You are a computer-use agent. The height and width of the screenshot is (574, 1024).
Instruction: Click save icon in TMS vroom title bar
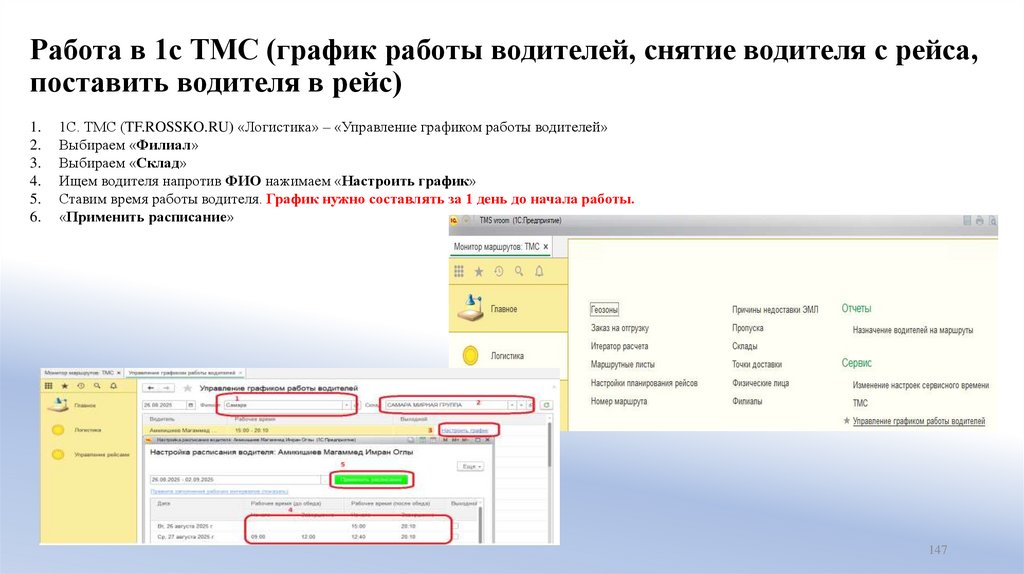[967, 221]
